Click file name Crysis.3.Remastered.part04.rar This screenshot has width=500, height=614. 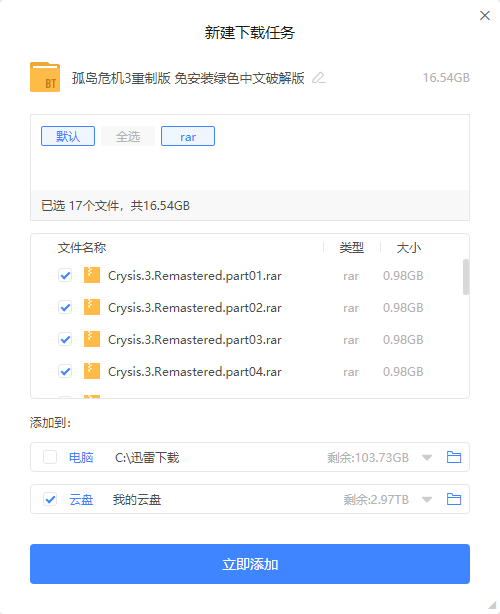pos(195,372)
